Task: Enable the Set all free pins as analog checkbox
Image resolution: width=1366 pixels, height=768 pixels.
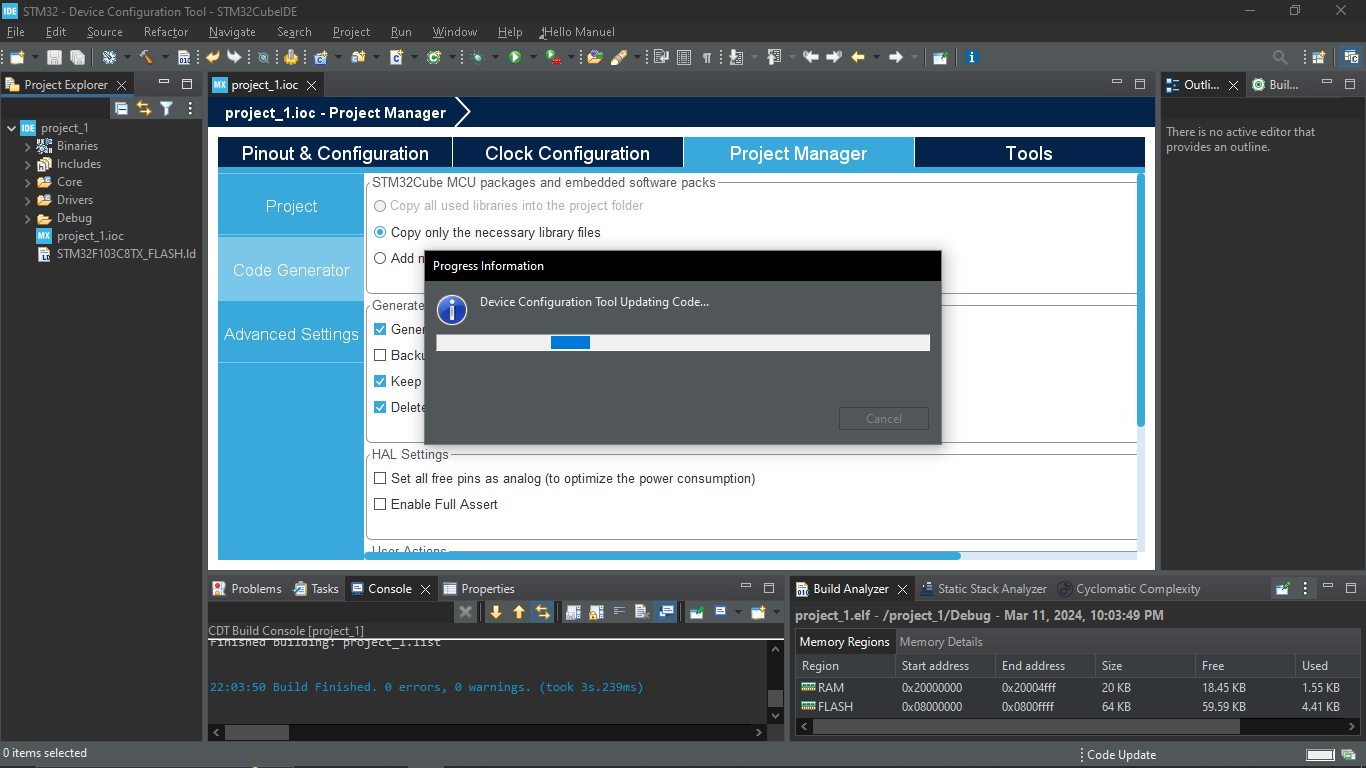Action: click(380, 478)
